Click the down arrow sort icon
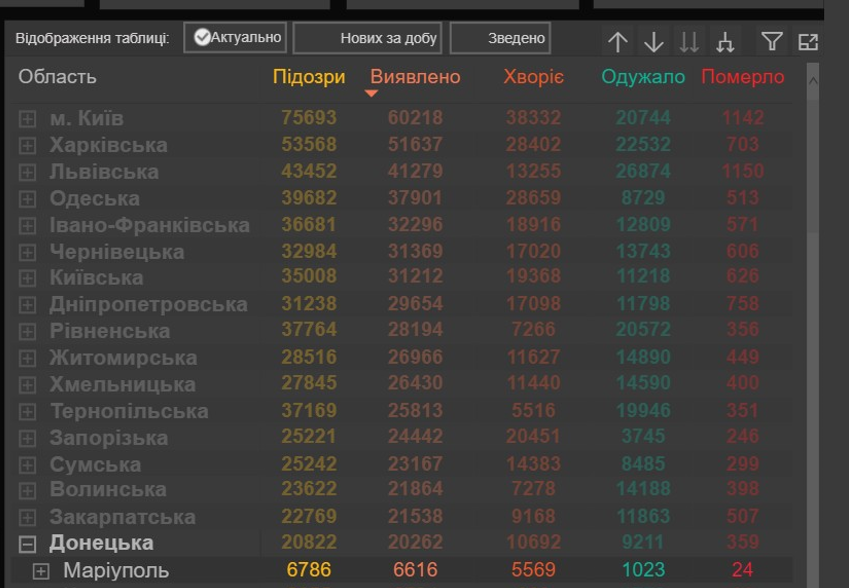Screen dimensions: 849x588 coord(654,42)
